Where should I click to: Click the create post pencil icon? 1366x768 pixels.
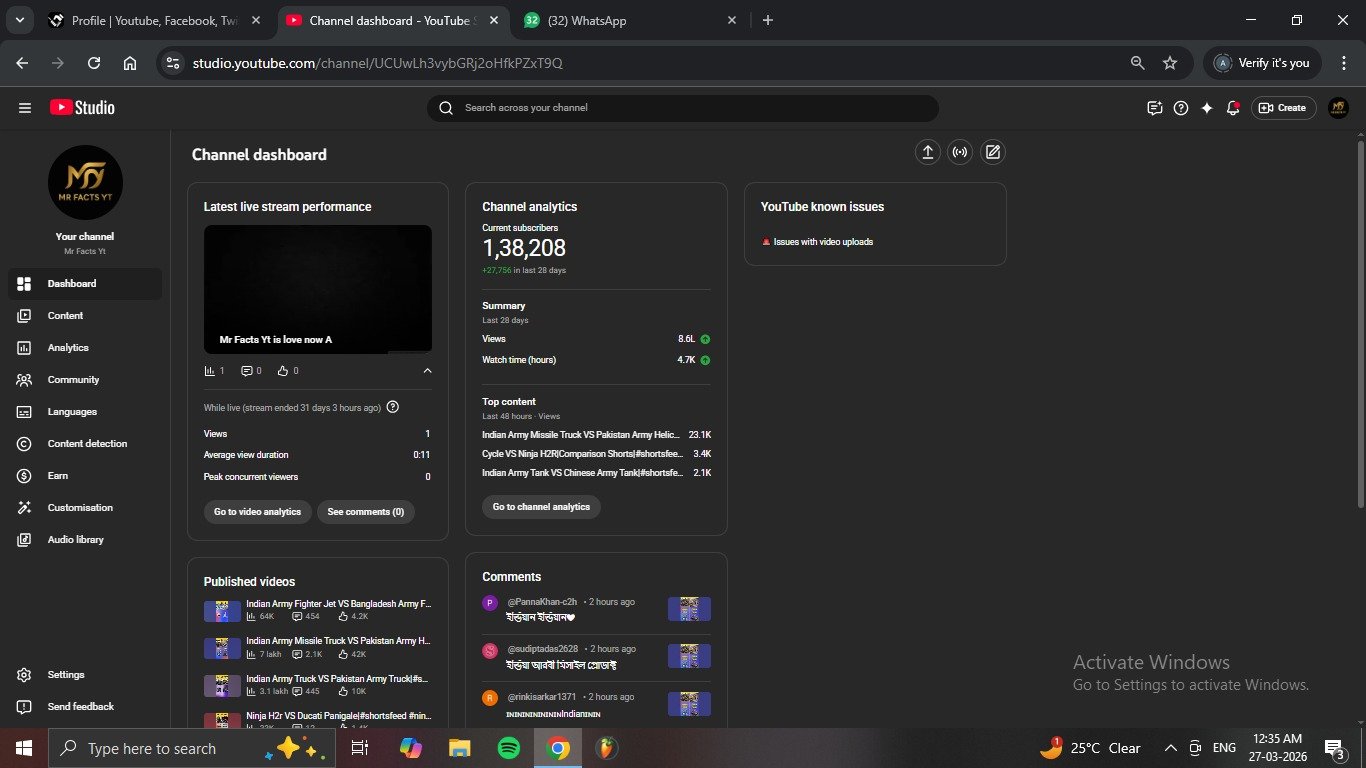tap(992, 152)
